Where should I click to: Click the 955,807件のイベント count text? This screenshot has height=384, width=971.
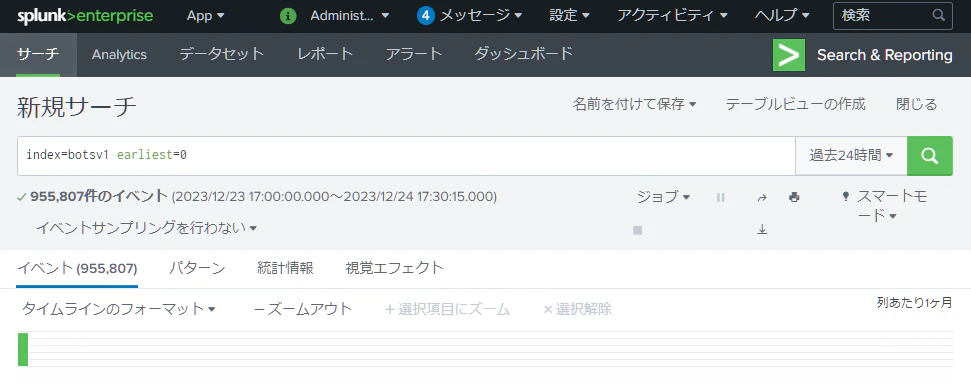pos(99,196)
